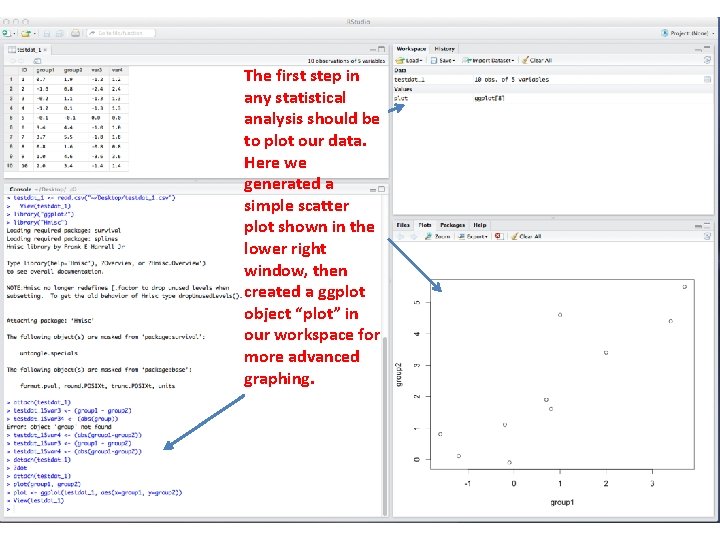
Task: Click Clear All in the Workspace pane
Action: [x=536, y=60]
